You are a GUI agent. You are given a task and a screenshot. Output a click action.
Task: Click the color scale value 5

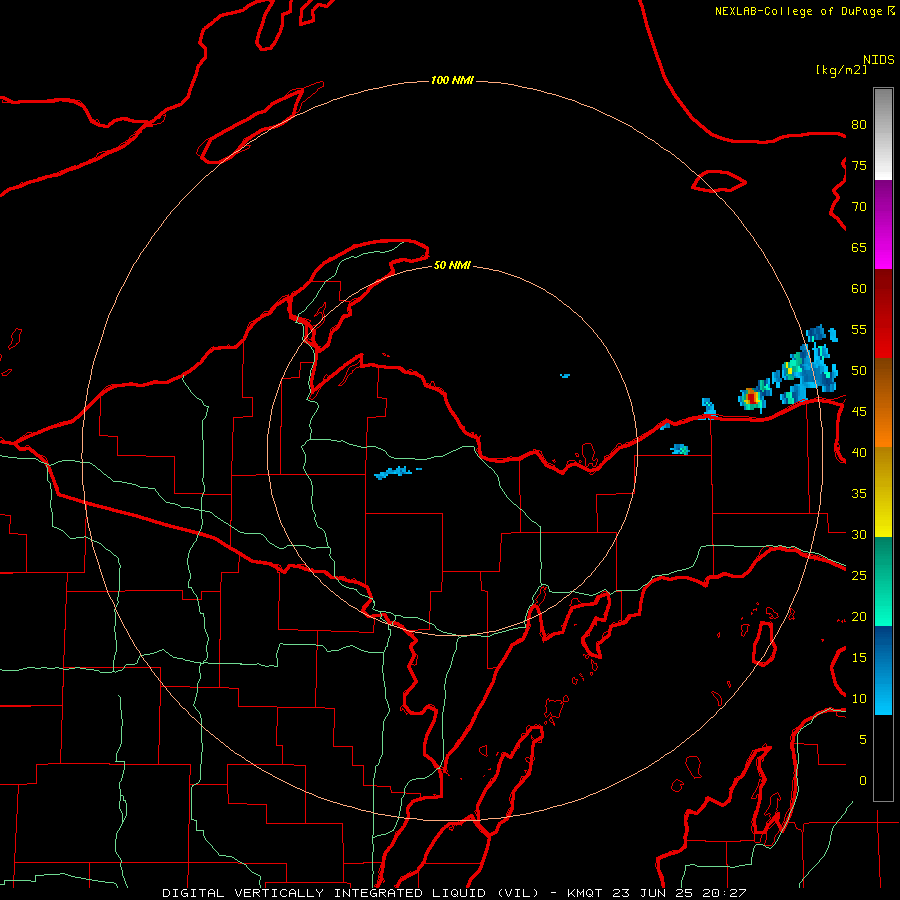[863, 740]
